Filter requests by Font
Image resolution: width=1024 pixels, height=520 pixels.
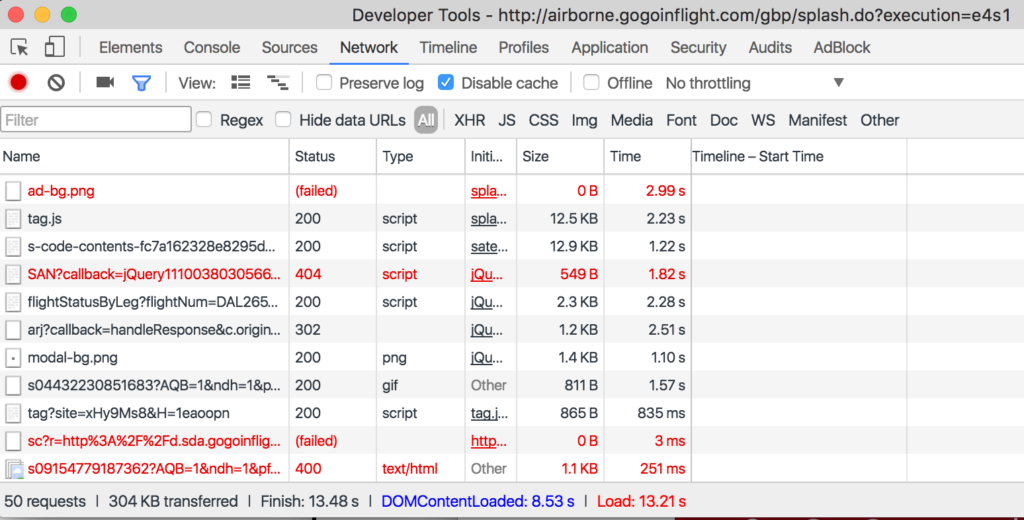[681, 120]
